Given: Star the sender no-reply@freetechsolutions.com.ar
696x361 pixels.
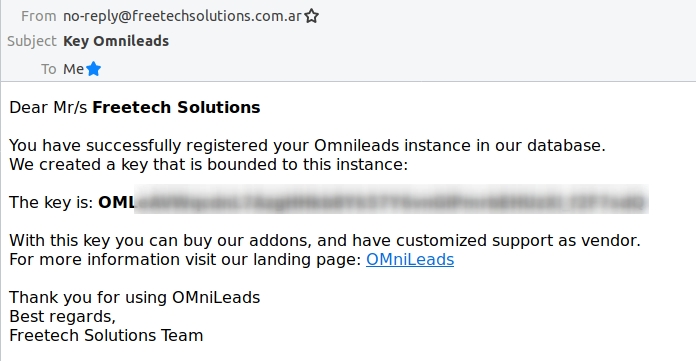Looking at the screenshot, I should [312, 16].
